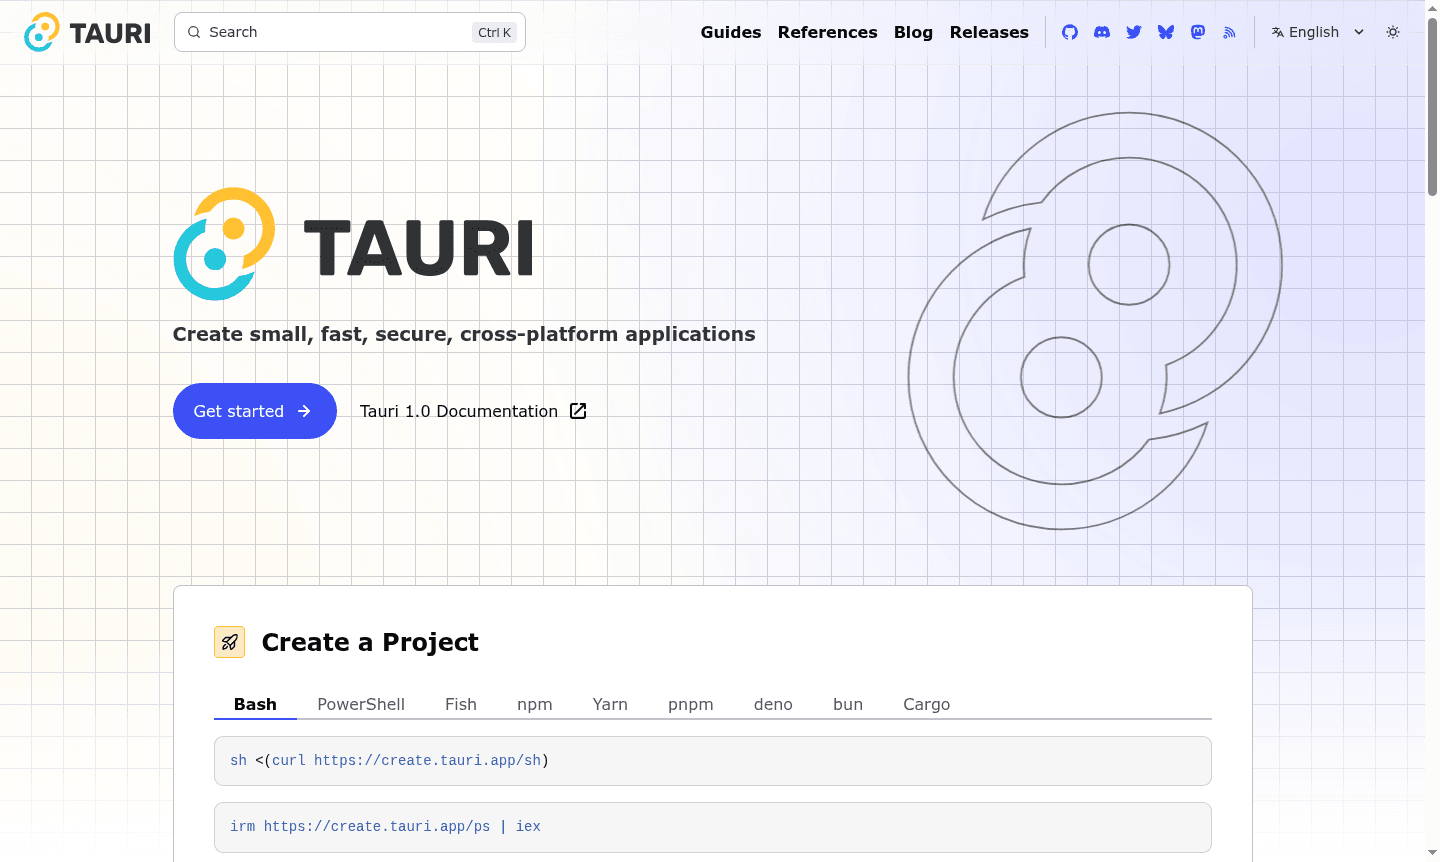Click inside the Search field
Screen dimensions: 1440x862
click(330, 31)
